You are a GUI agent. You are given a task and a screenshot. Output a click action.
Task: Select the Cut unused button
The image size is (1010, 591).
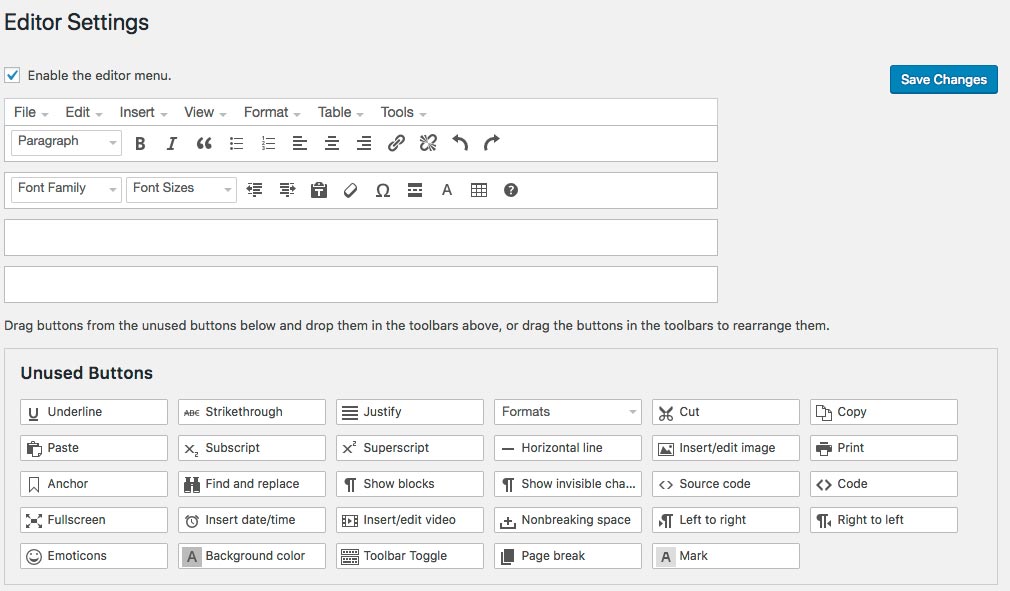(x=726, y=412)
